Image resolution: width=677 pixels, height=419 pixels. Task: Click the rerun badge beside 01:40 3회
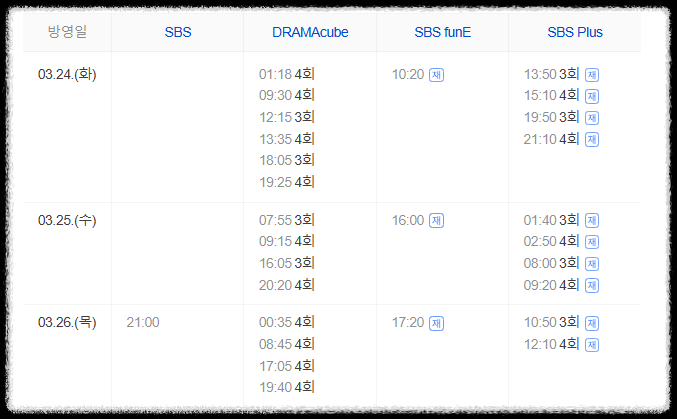point(592,221)
